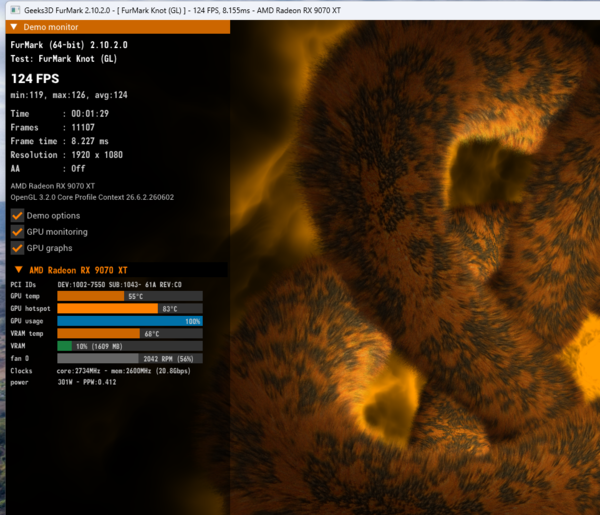Click the window title bar text

point(182,10)
